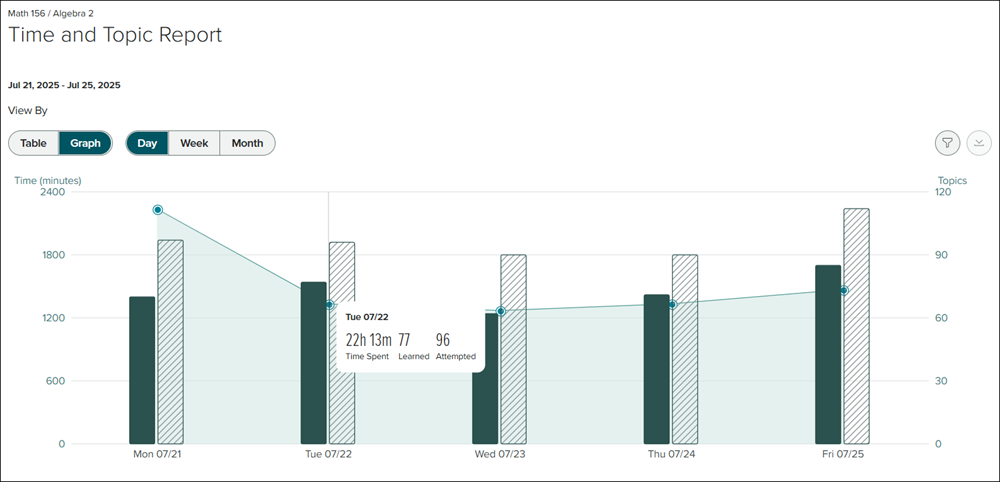
Task: Click the solid dark bar for Mon 07/21
Action: point(142,370)
